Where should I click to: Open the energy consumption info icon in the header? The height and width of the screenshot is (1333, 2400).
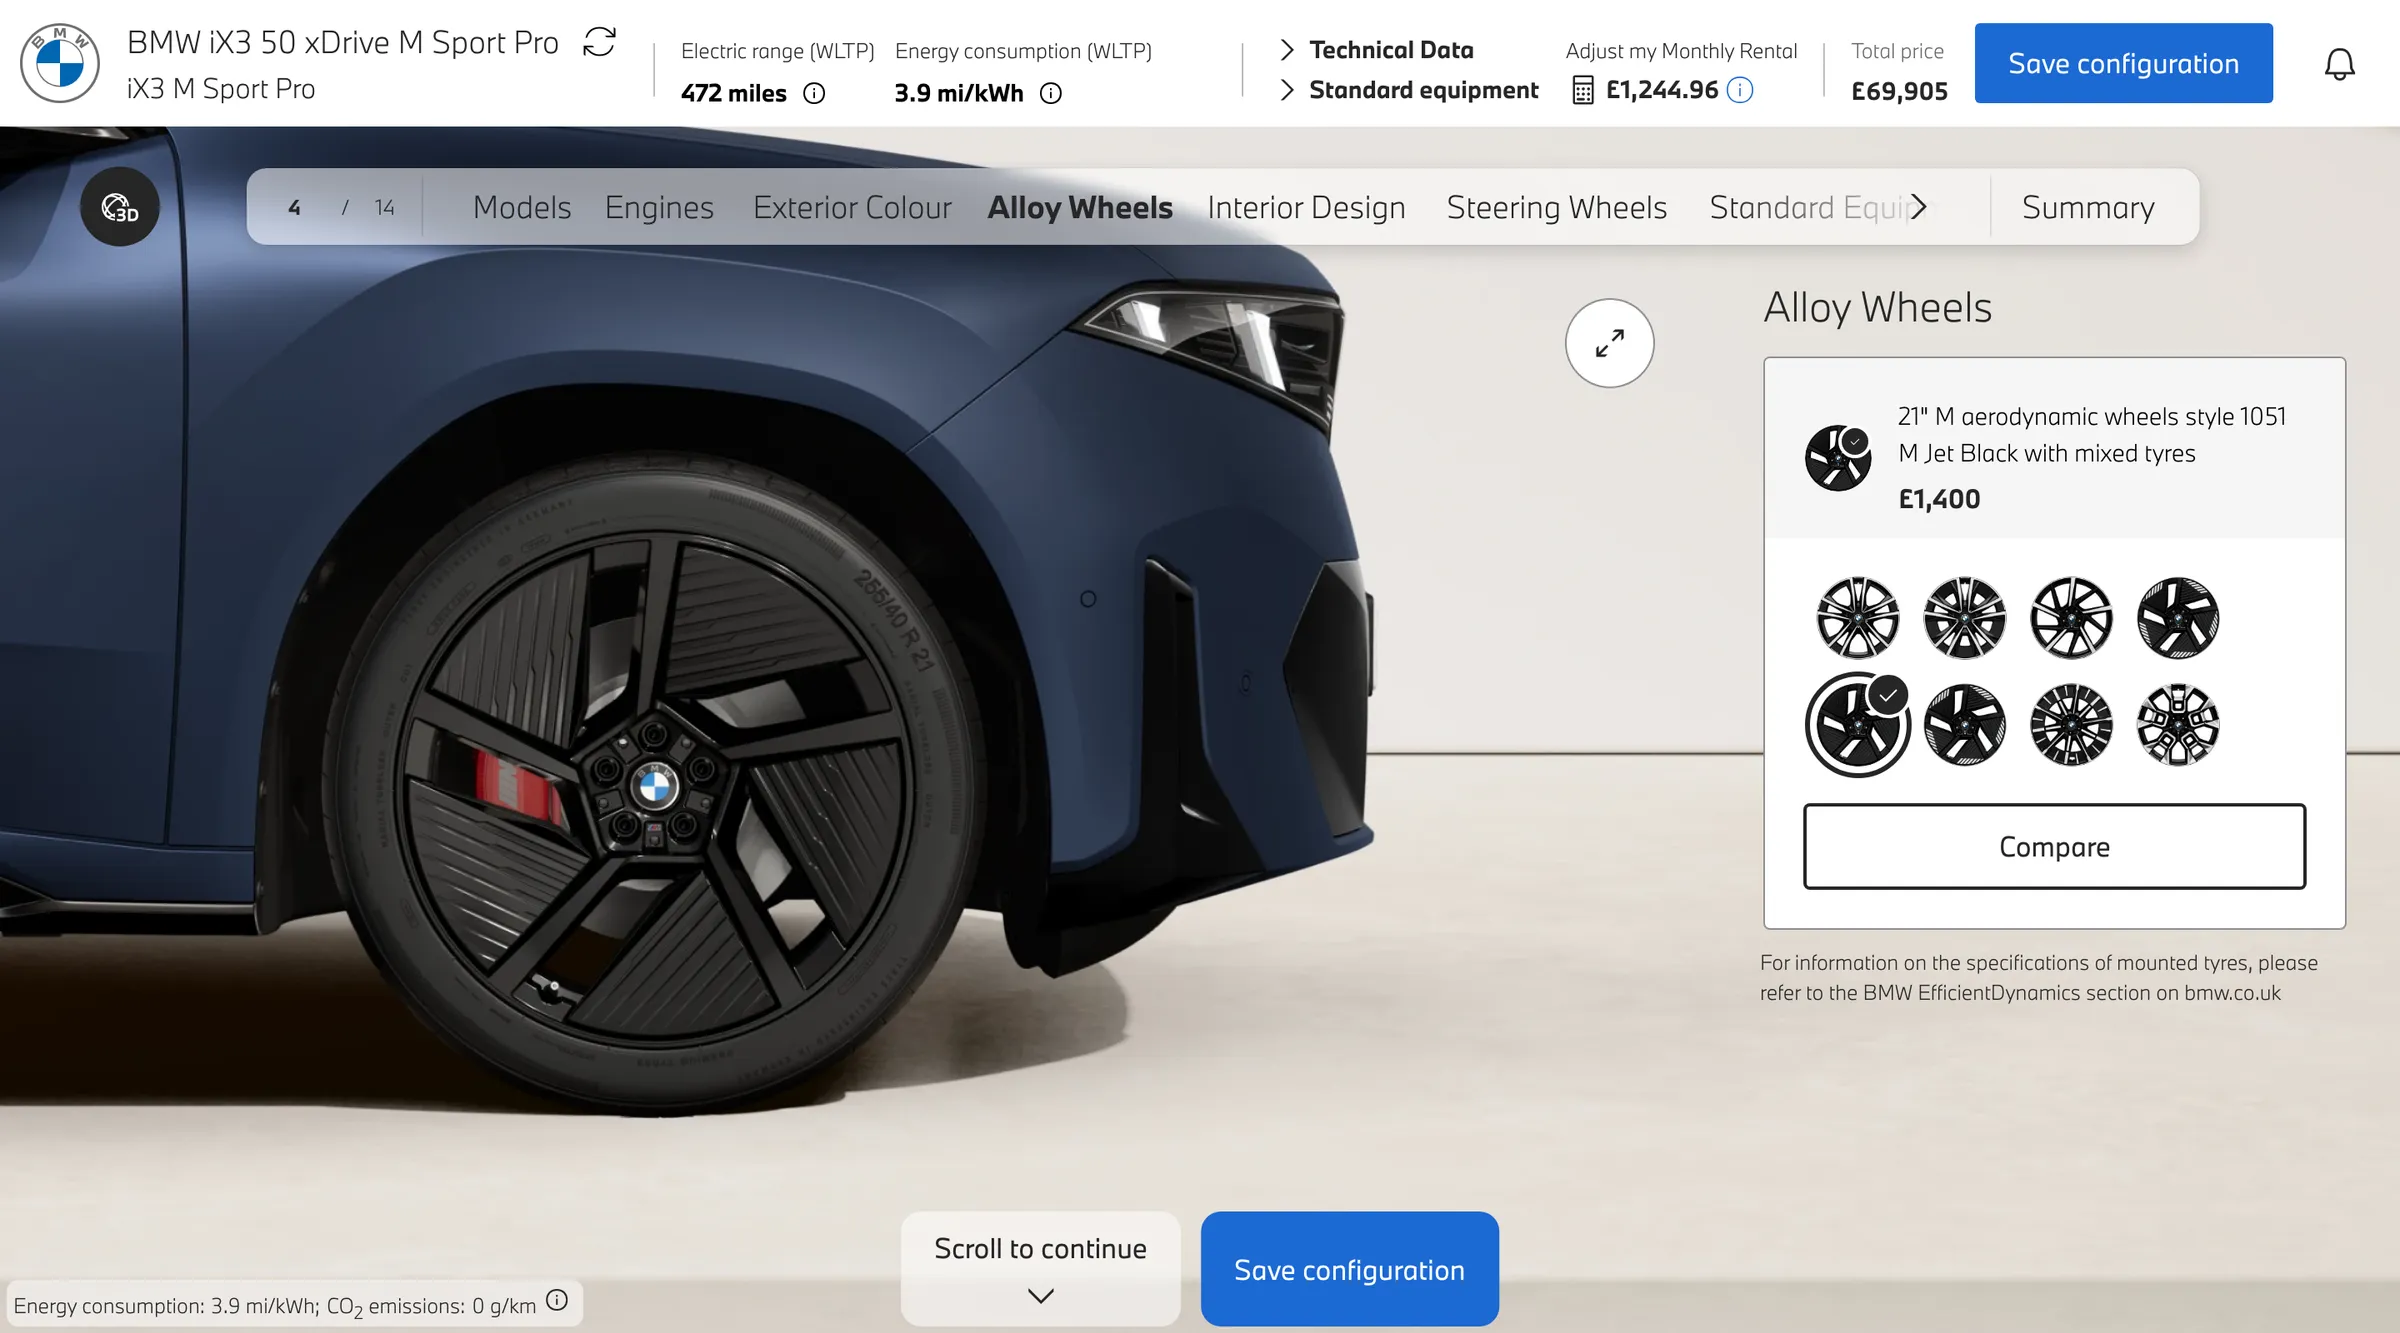point(1051,94)
